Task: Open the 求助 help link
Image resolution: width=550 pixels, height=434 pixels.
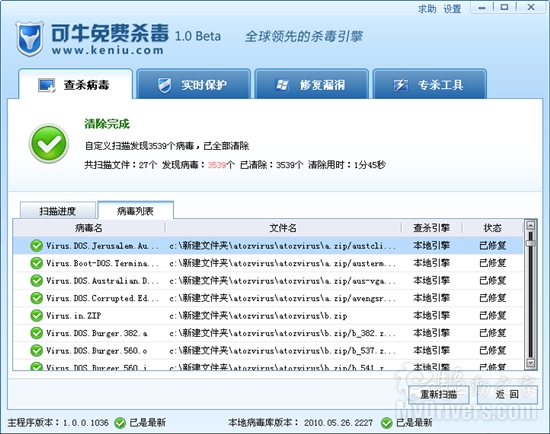Action: click(427, 9)
